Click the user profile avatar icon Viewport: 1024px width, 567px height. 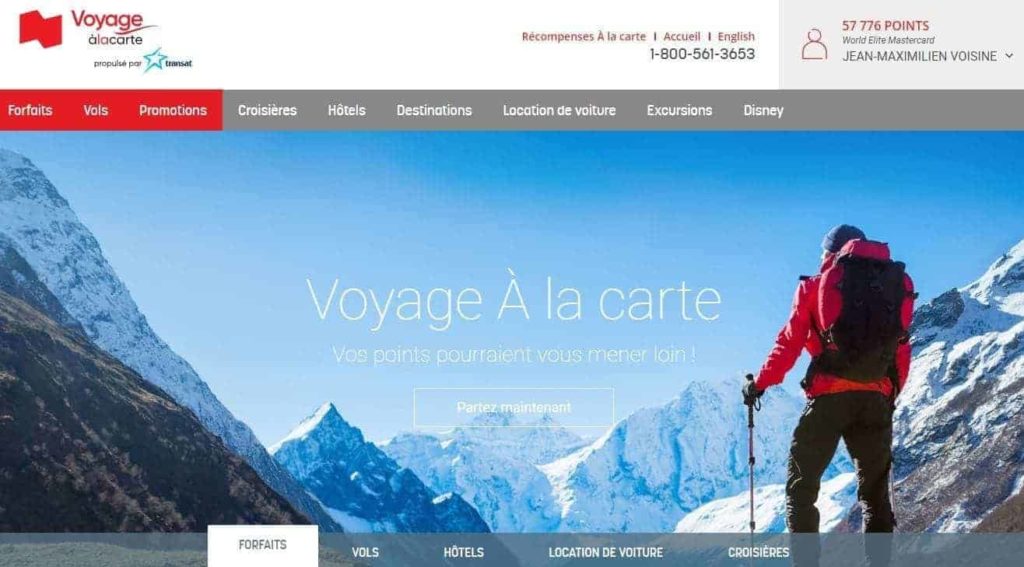coord(814,44)
